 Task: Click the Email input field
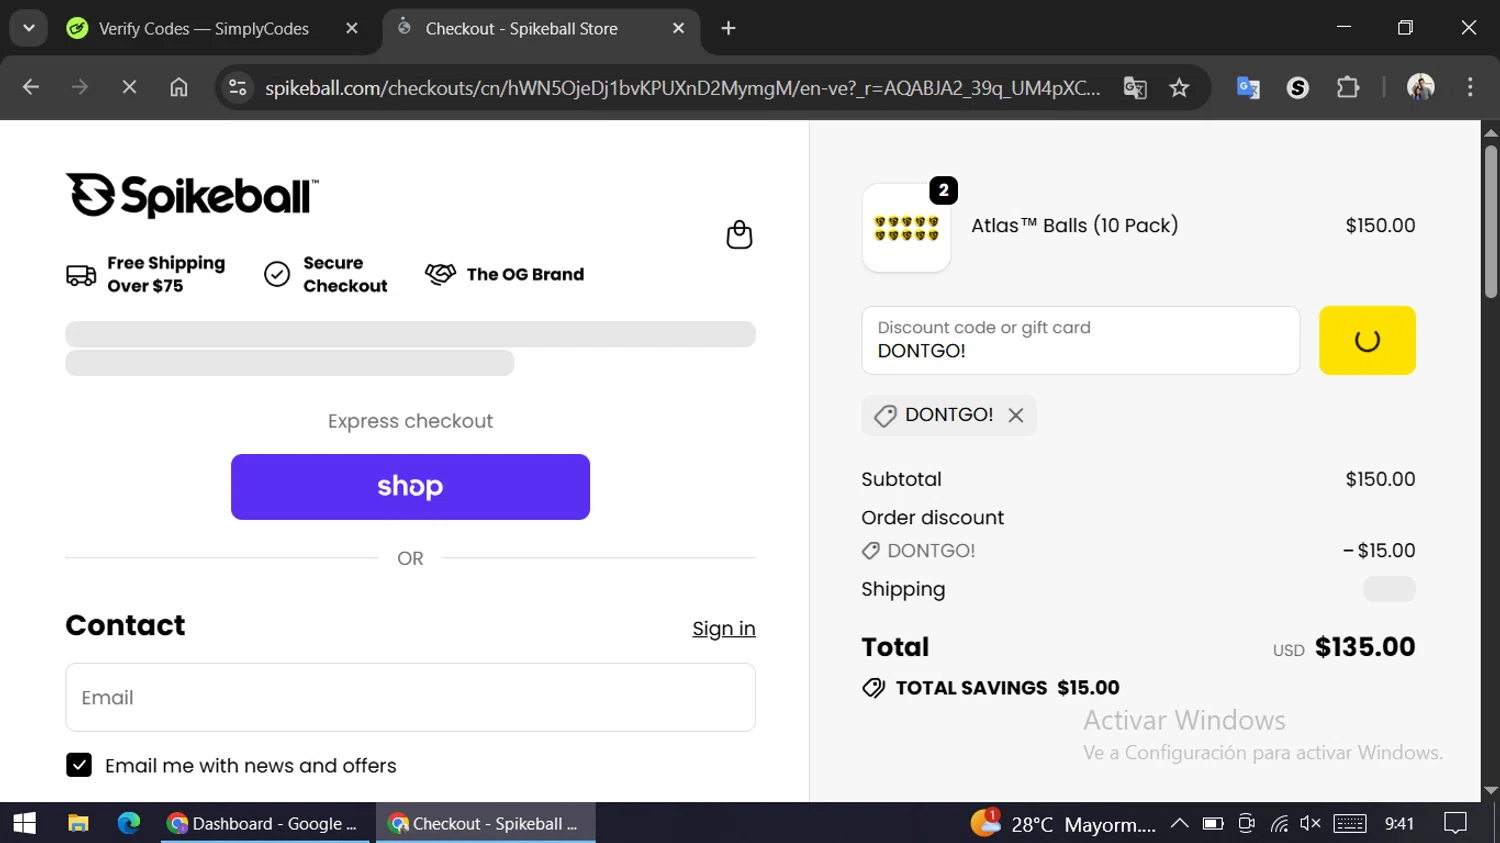tap(410, 697)
